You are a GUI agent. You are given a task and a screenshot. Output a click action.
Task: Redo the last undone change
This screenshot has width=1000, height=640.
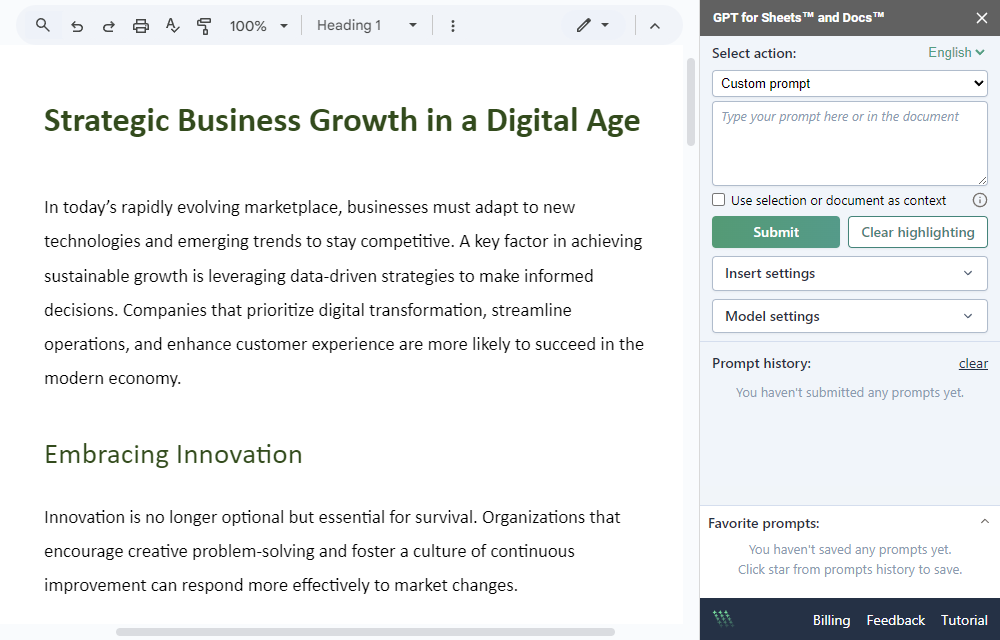click(108, 24)
